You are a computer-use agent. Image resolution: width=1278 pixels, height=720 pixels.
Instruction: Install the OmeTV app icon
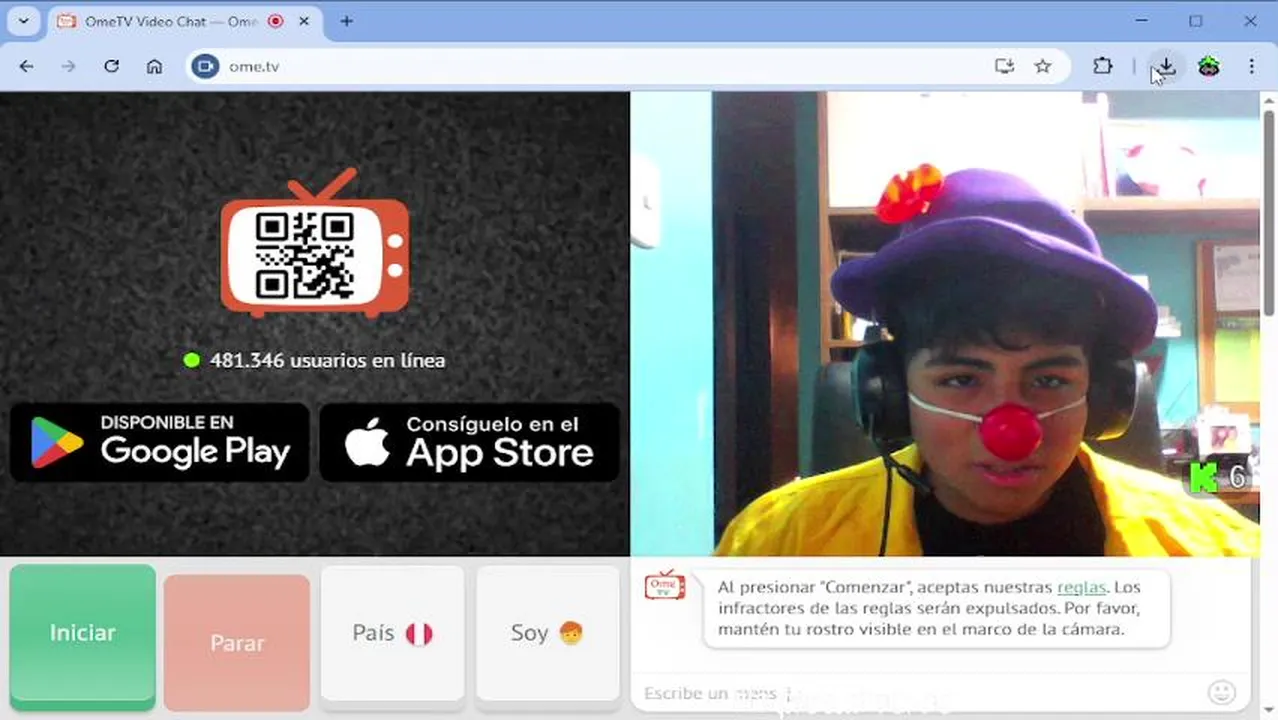coord(1004,66)
